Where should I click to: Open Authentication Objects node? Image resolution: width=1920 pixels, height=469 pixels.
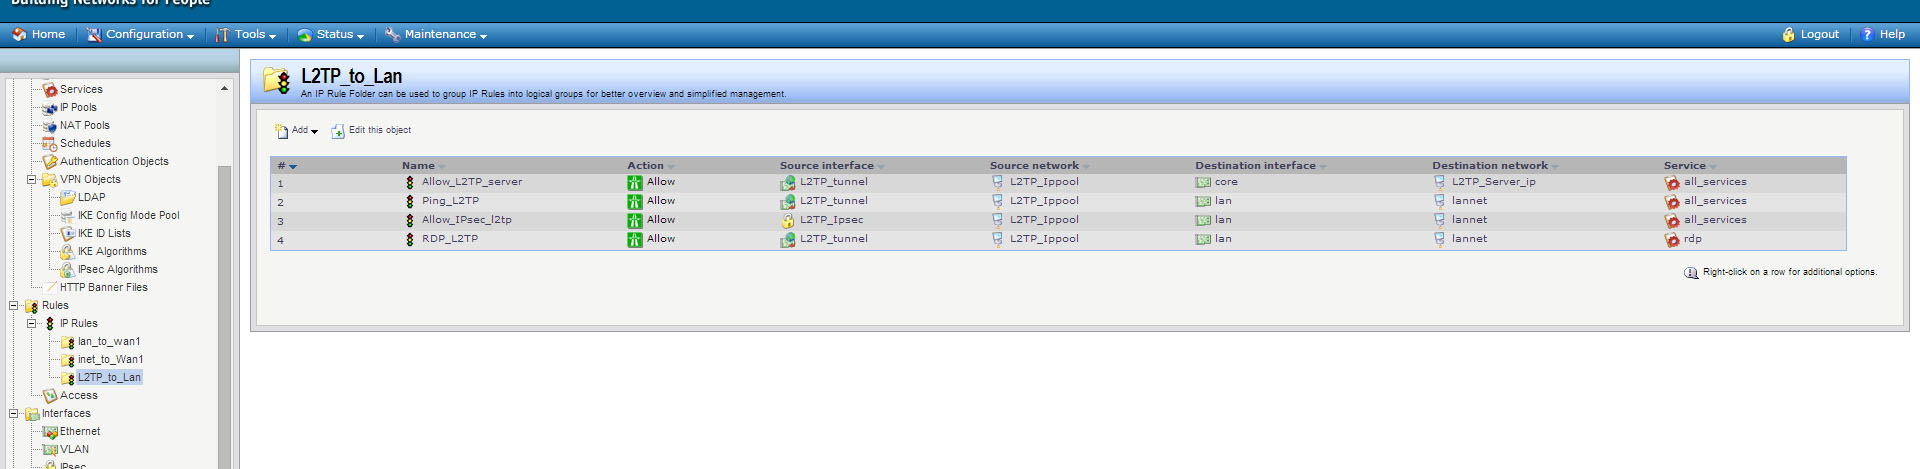point(114,162)
